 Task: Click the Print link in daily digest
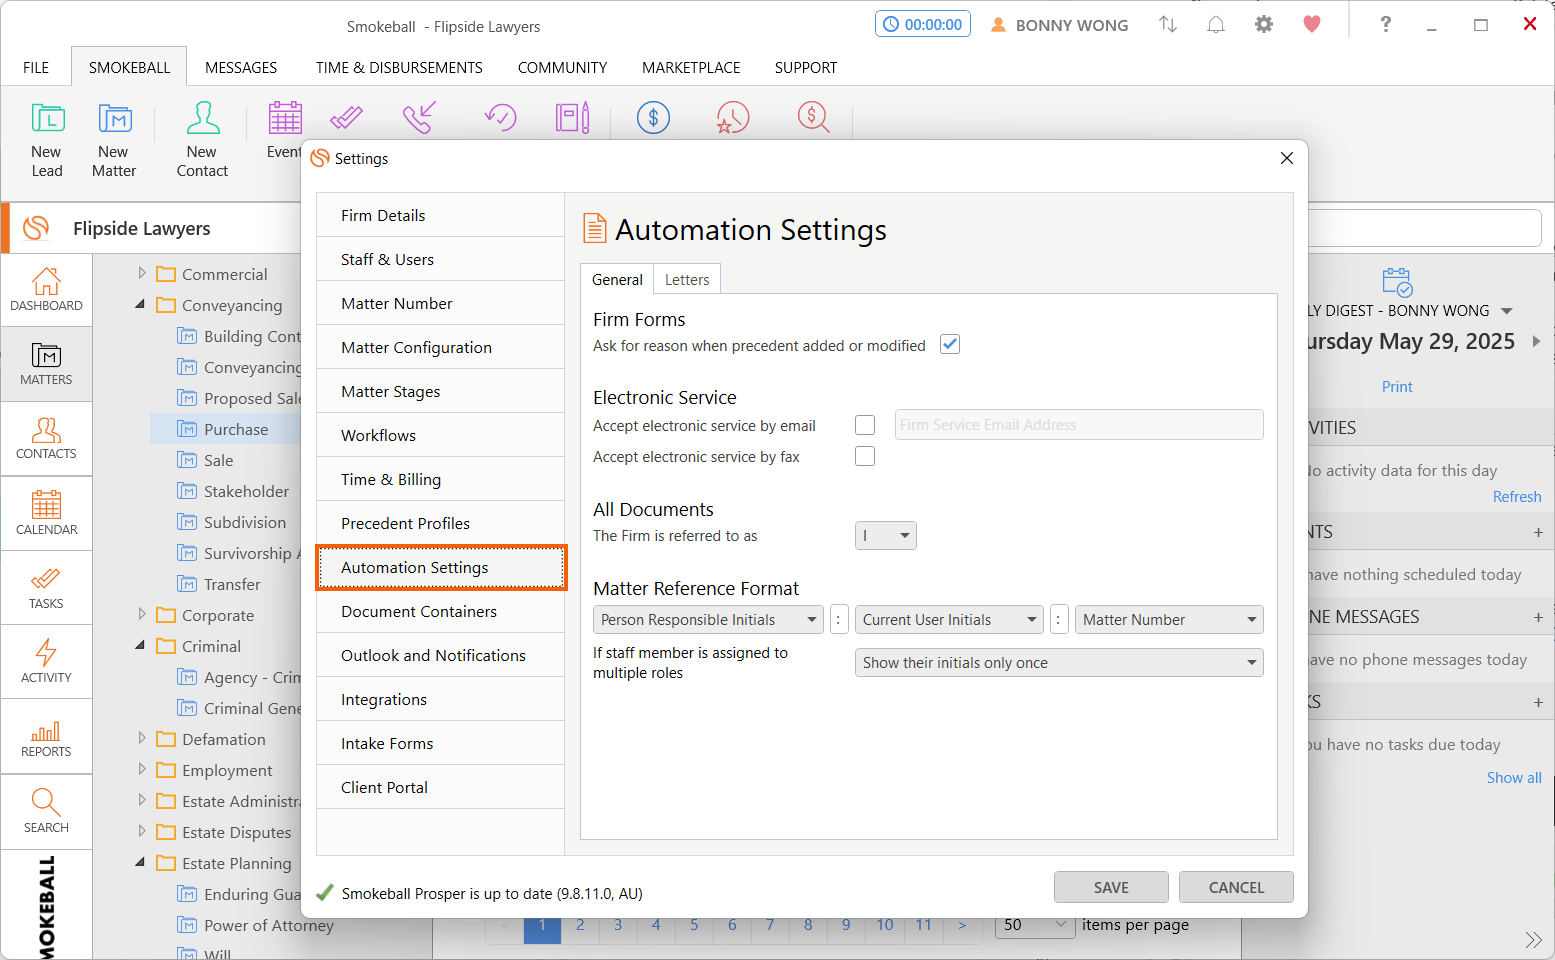(1397, 386)
